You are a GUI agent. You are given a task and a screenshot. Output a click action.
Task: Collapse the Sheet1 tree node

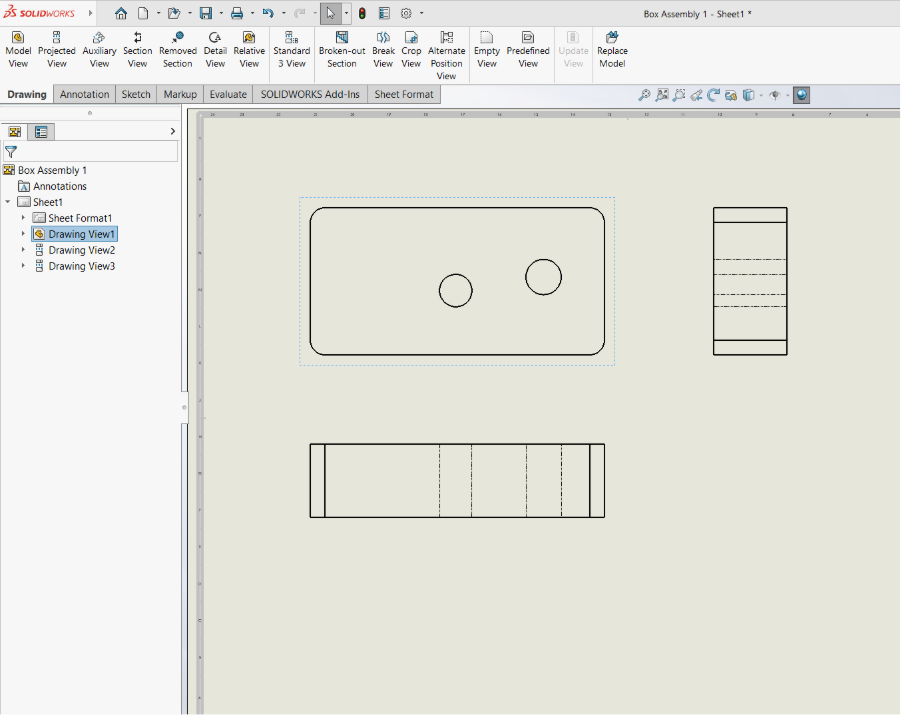click(x=7, y=202)
